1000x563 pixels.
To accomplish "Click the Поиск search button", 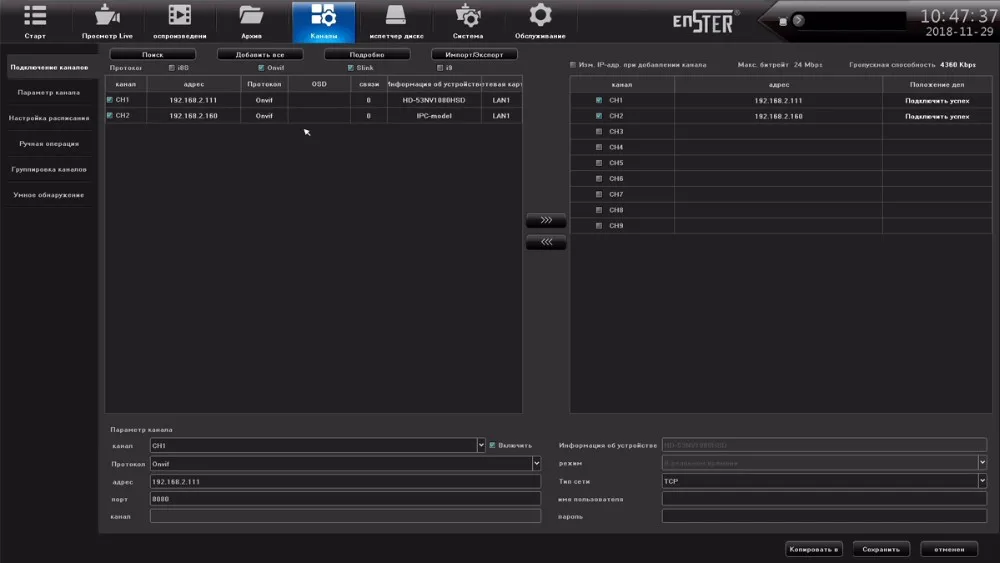I will 152,55.
